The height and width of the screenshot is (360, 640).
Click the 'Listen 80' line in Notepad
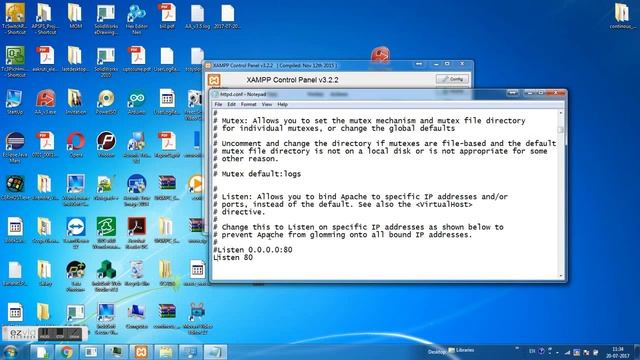(233, 258)
